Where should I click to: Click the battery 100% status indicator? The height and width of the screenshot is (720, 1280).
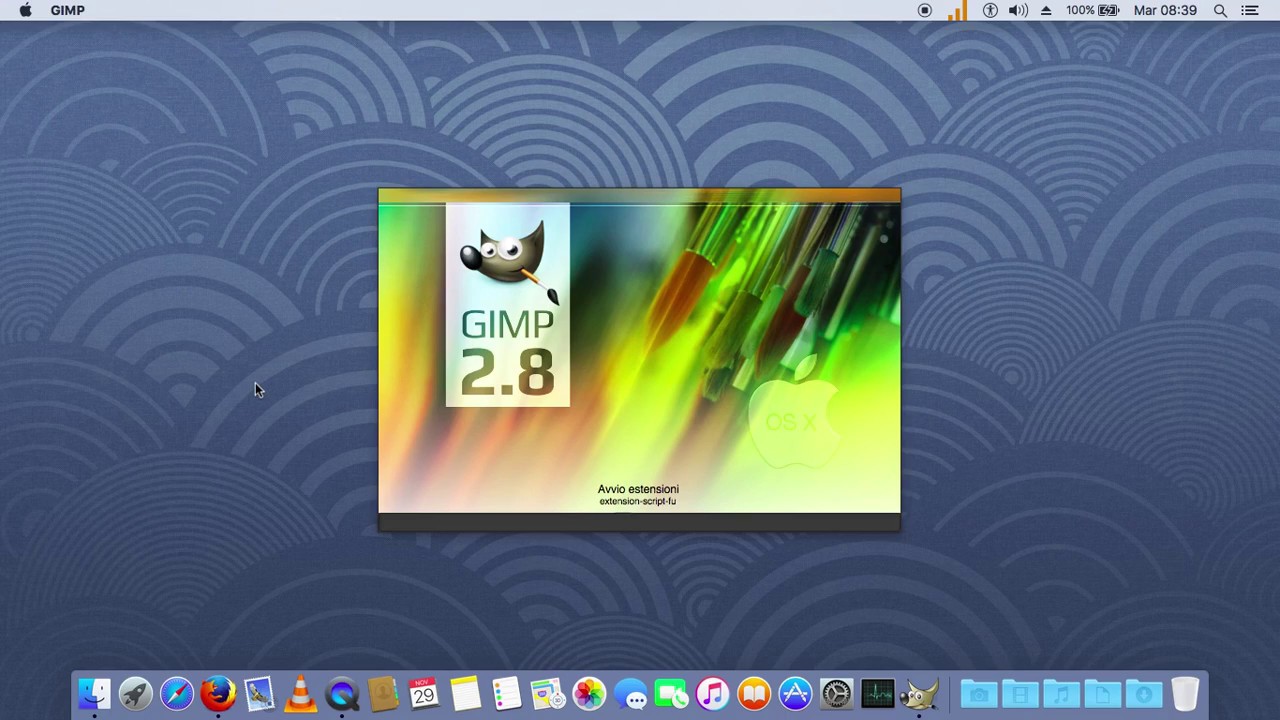tap(1092, 10)
